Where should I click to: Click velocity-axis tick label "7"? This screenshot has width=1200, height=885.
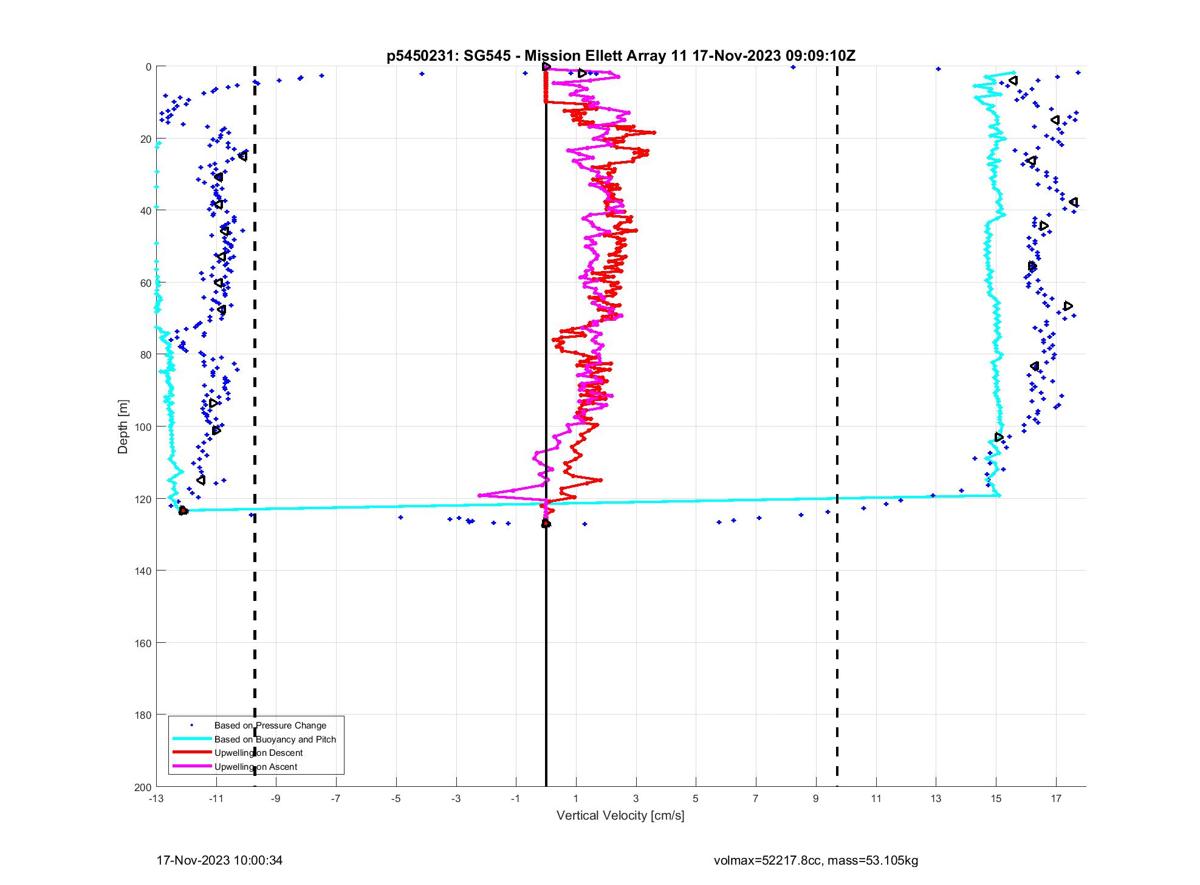[756, 799]
